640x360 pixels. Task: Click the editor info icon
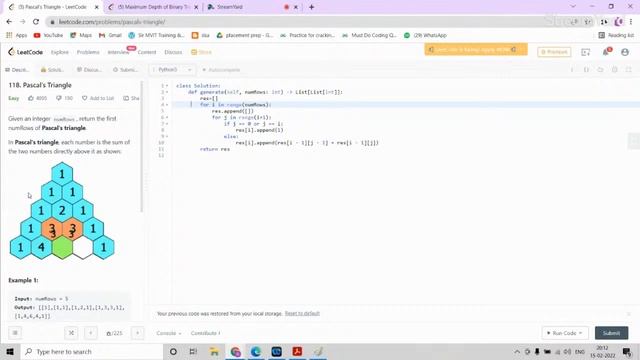[572, 70]
